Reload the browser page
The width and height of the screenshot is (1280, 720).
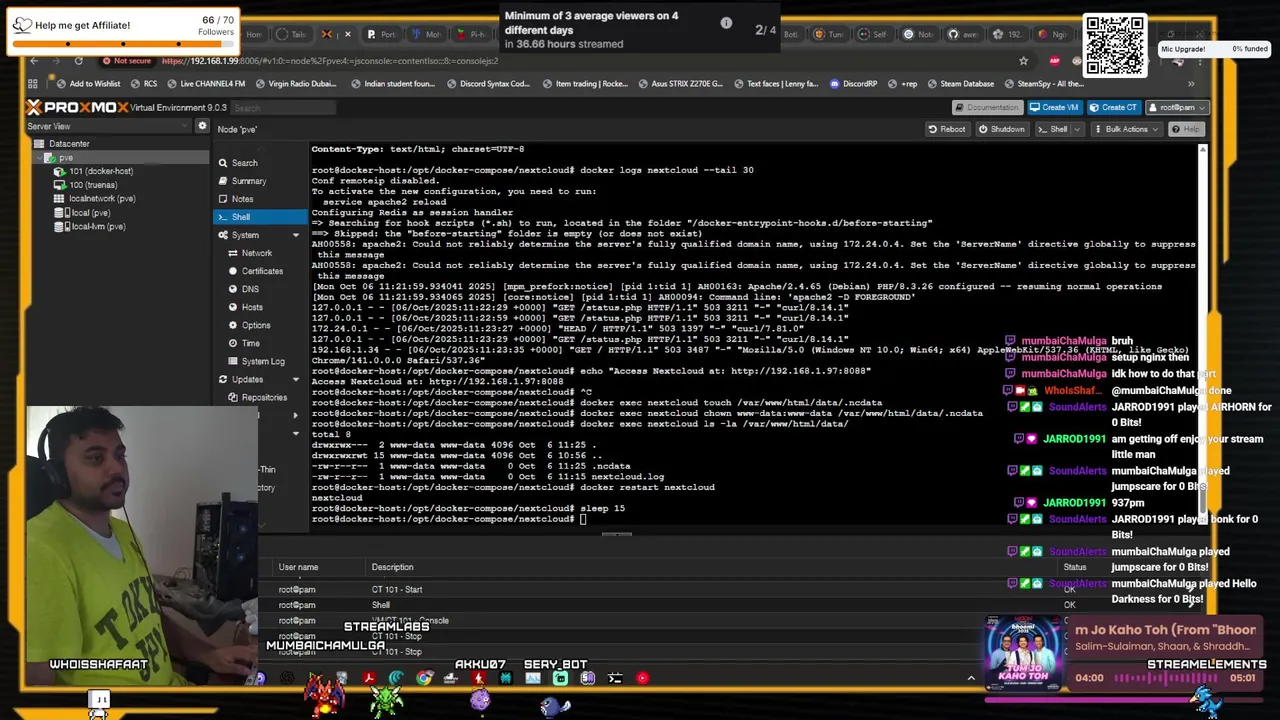[x=78, y=61]
